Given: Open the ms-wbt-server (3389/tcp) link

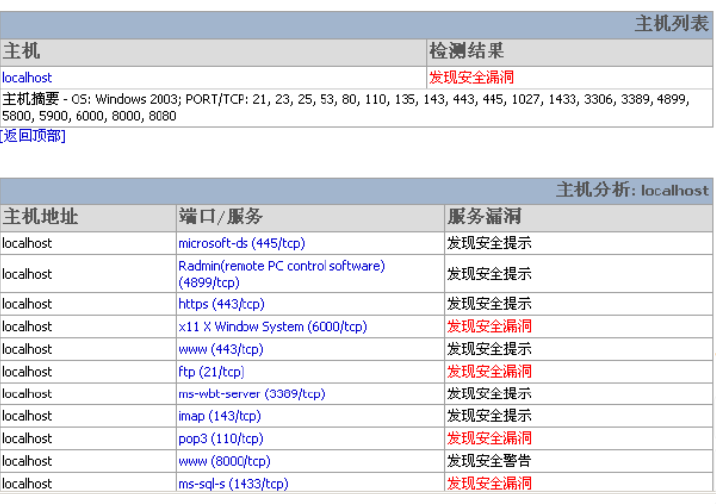Looking at the screenshot, I should coord(252,394).
